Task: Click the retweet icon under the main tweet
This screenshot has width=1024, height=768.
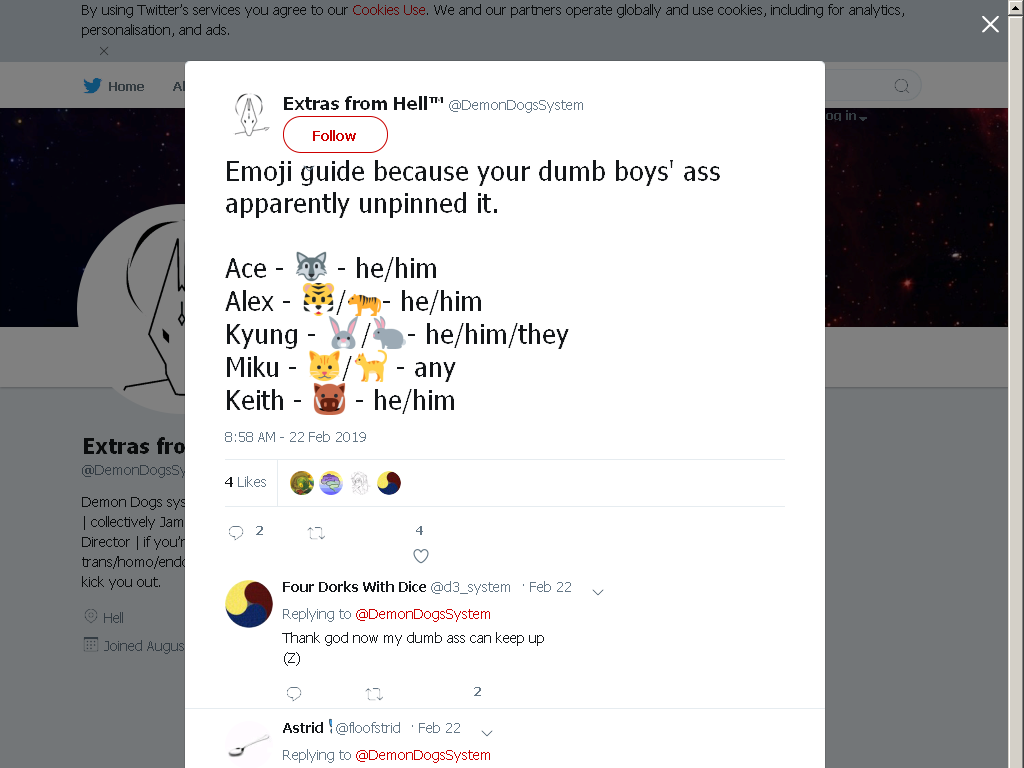Action: tap(316, 533)
